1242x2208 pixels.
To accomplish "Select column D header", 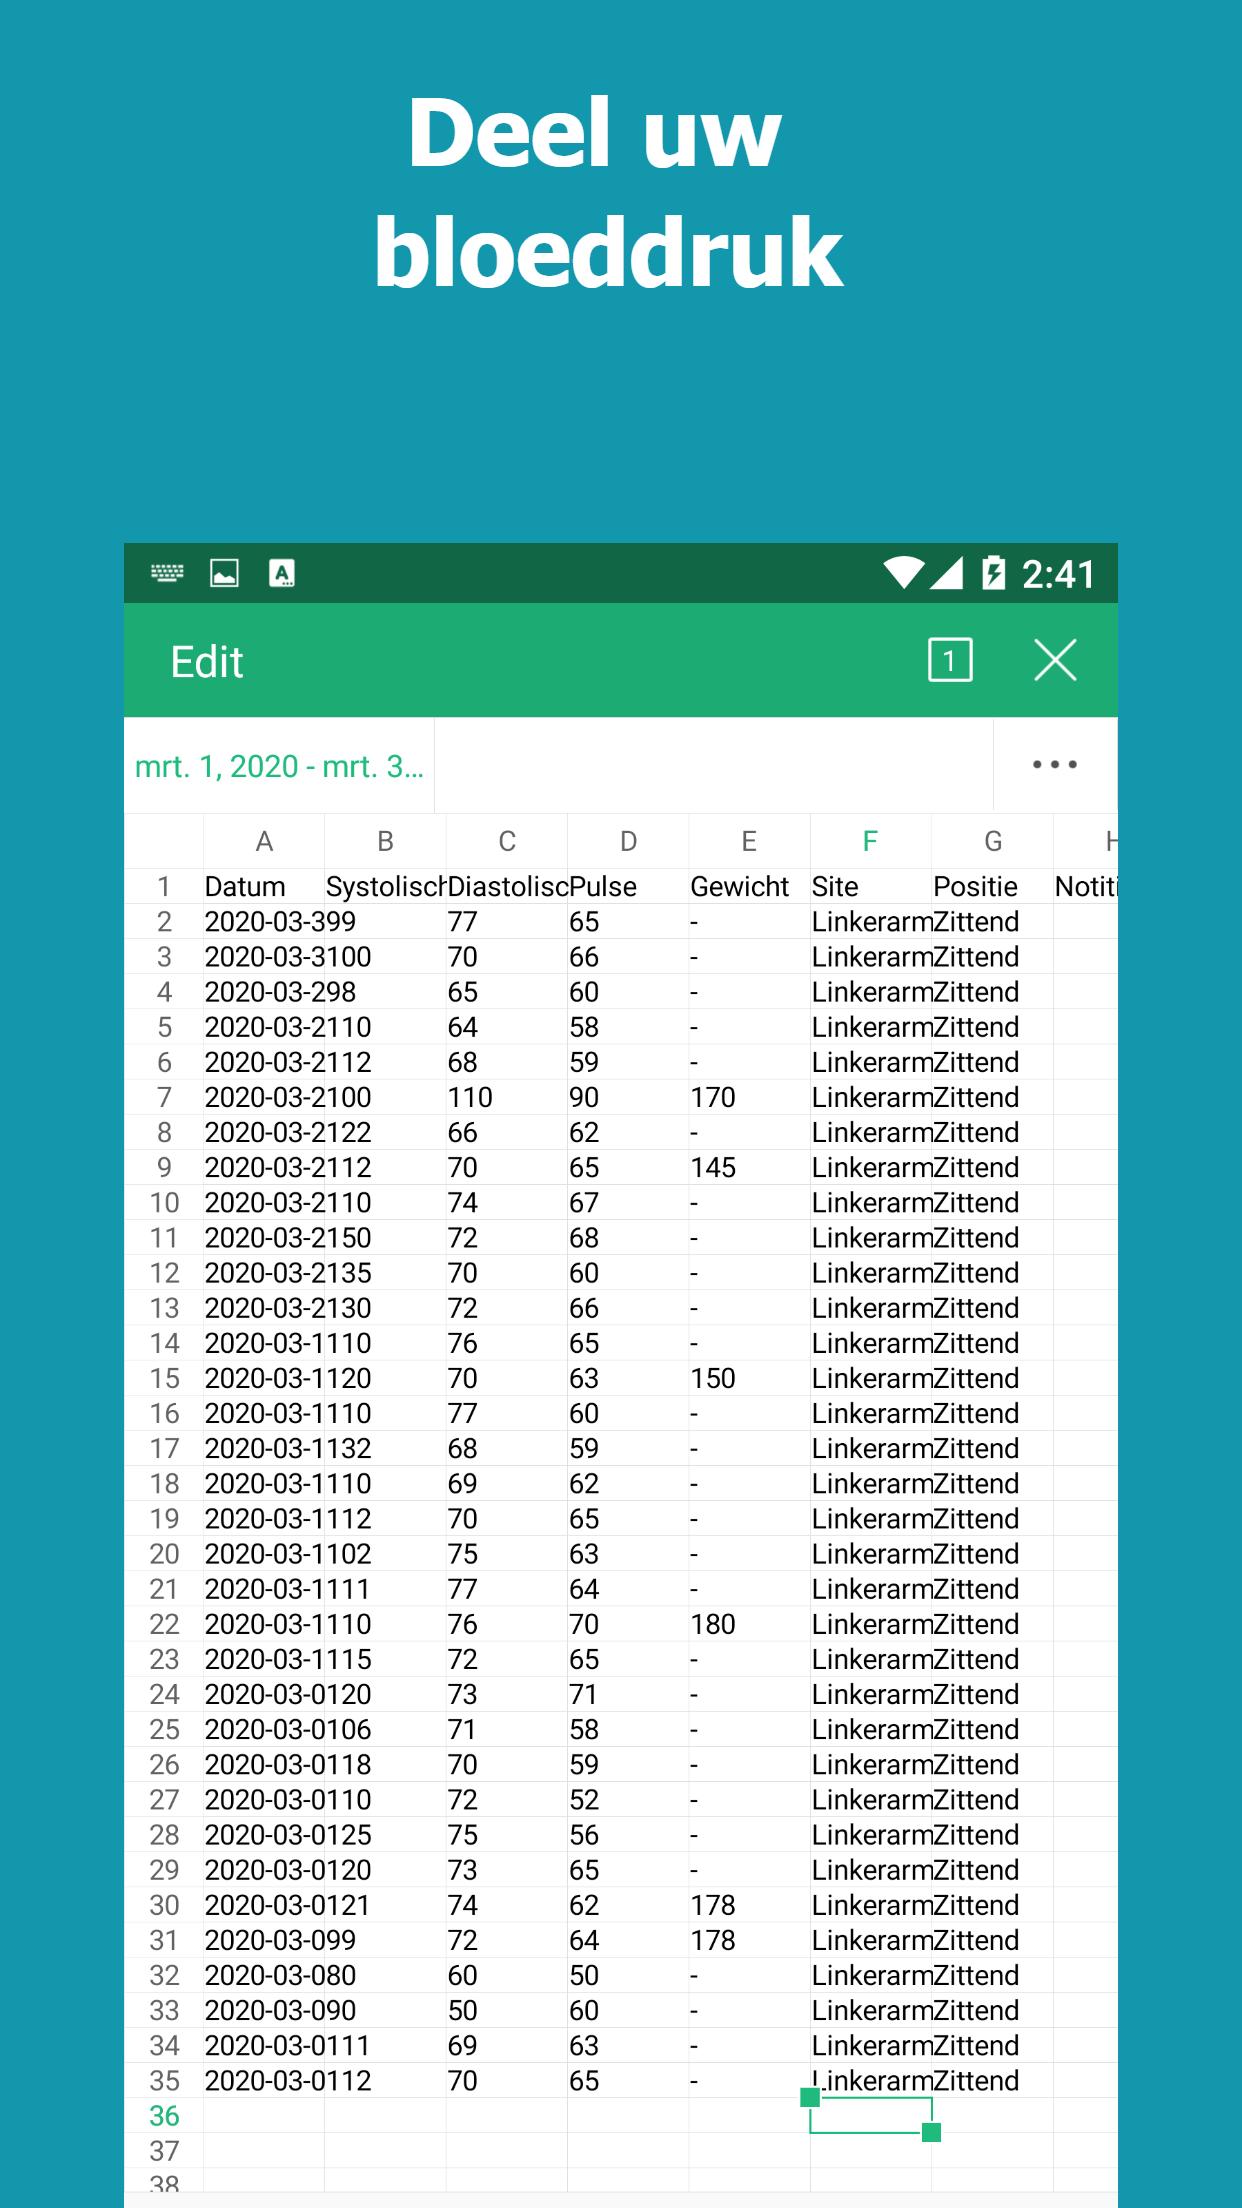I will coord(628,841).
